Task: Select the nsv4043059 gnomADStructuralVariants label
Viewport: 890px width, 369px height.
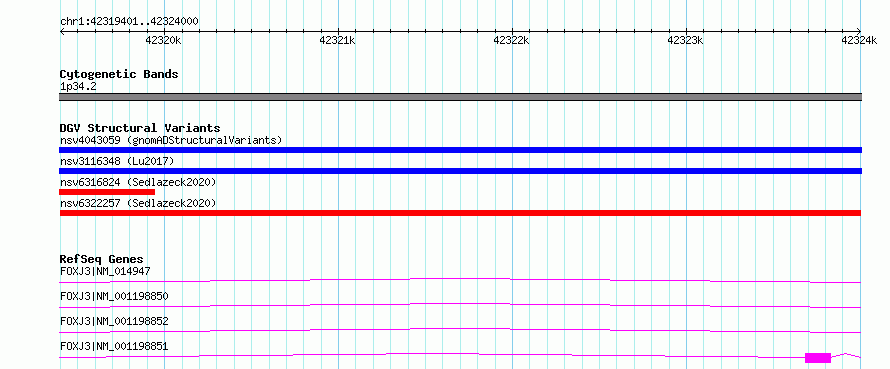Action: pos(171,140)
